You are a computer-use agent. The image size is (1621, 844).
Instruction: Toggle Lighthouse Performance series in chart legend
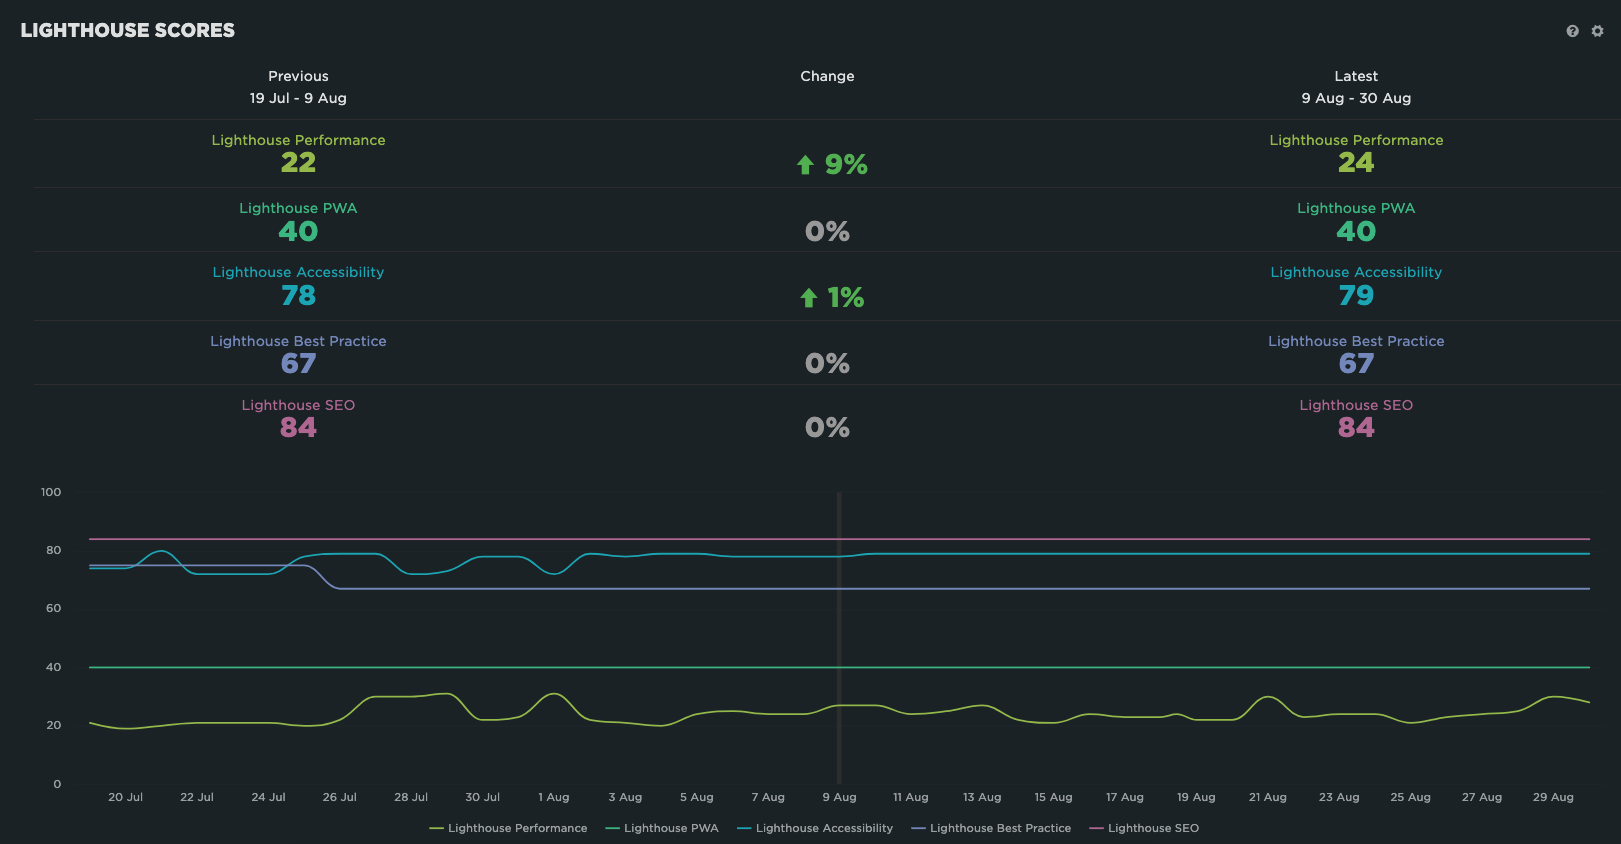coord(508,828)
